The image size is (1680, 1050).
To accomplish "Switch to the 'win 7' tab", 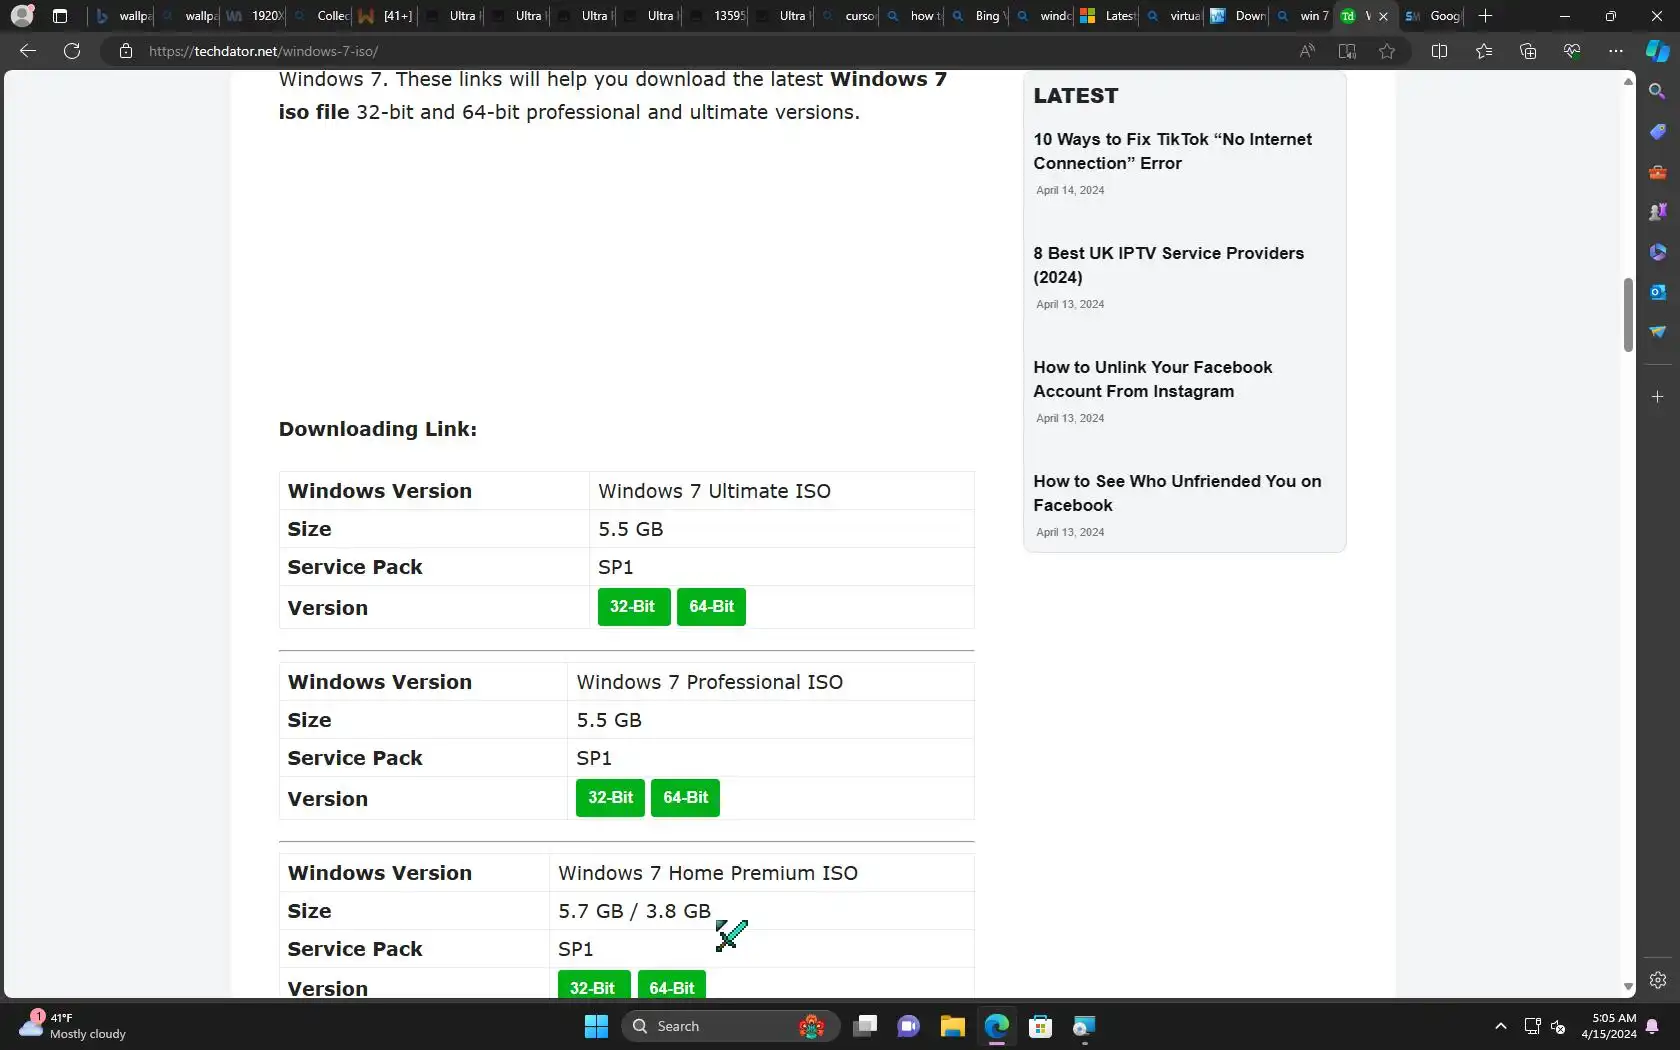I will click(x=1303, y=16).
